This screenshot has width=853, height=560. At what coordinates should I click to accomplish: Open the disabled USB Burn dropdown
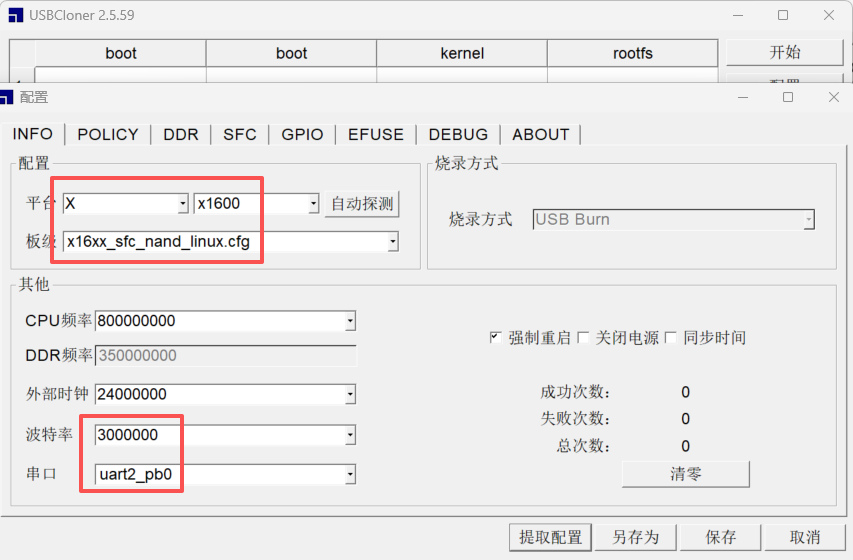point(673,219)
